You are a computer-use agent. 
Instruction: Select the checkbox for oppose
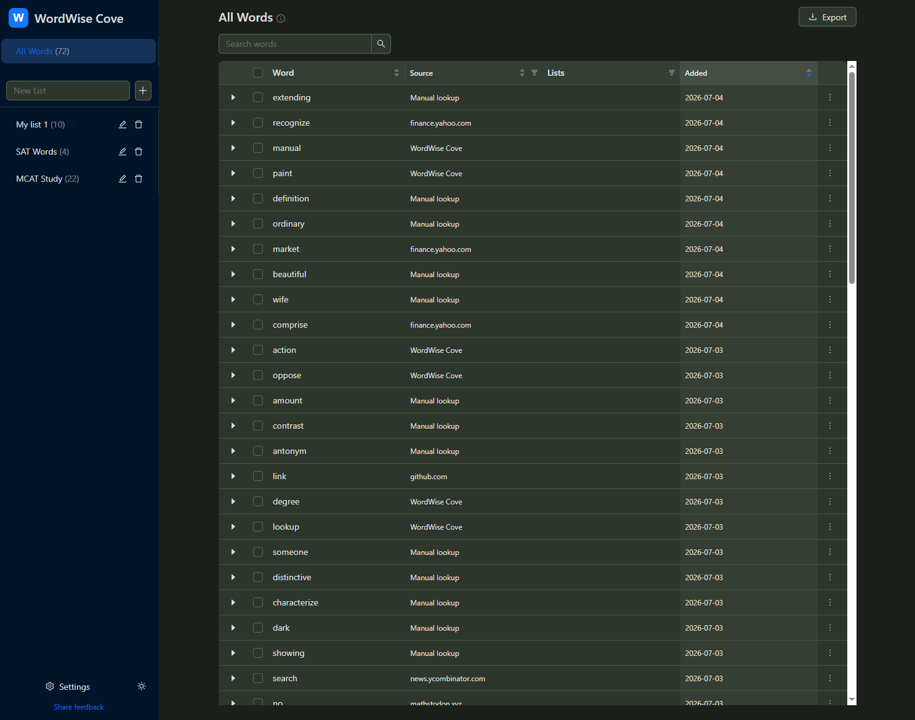click(258, 375)
